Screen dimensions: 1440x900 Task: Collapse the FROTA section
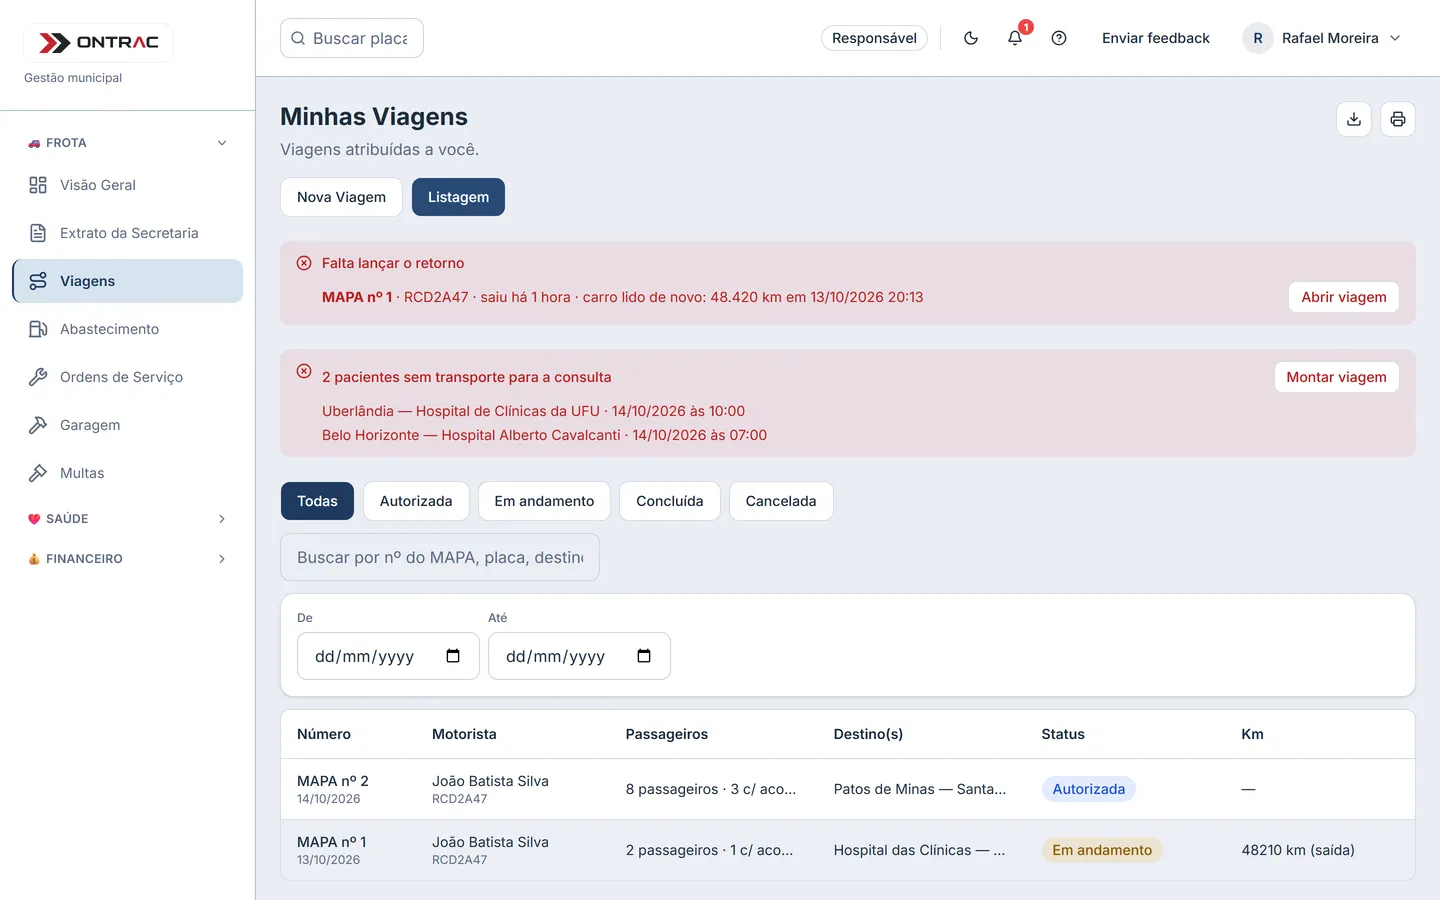[128, 143]
